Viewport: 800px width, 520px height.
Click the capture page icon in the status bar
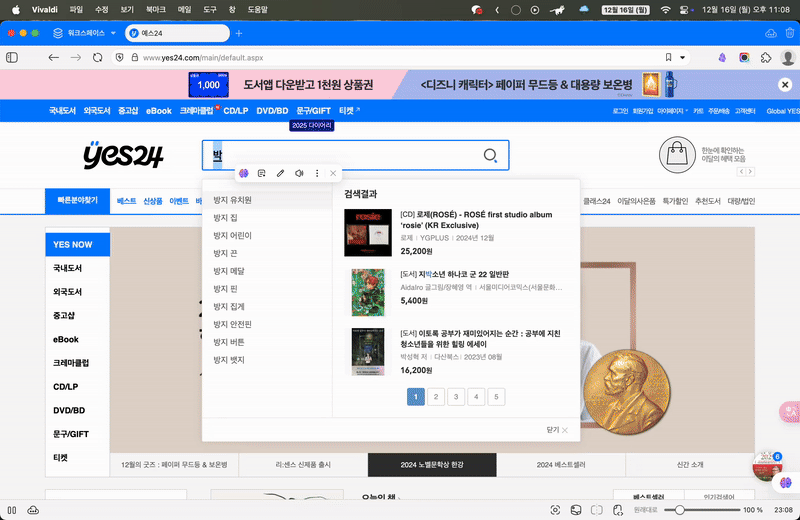[555, 510]
